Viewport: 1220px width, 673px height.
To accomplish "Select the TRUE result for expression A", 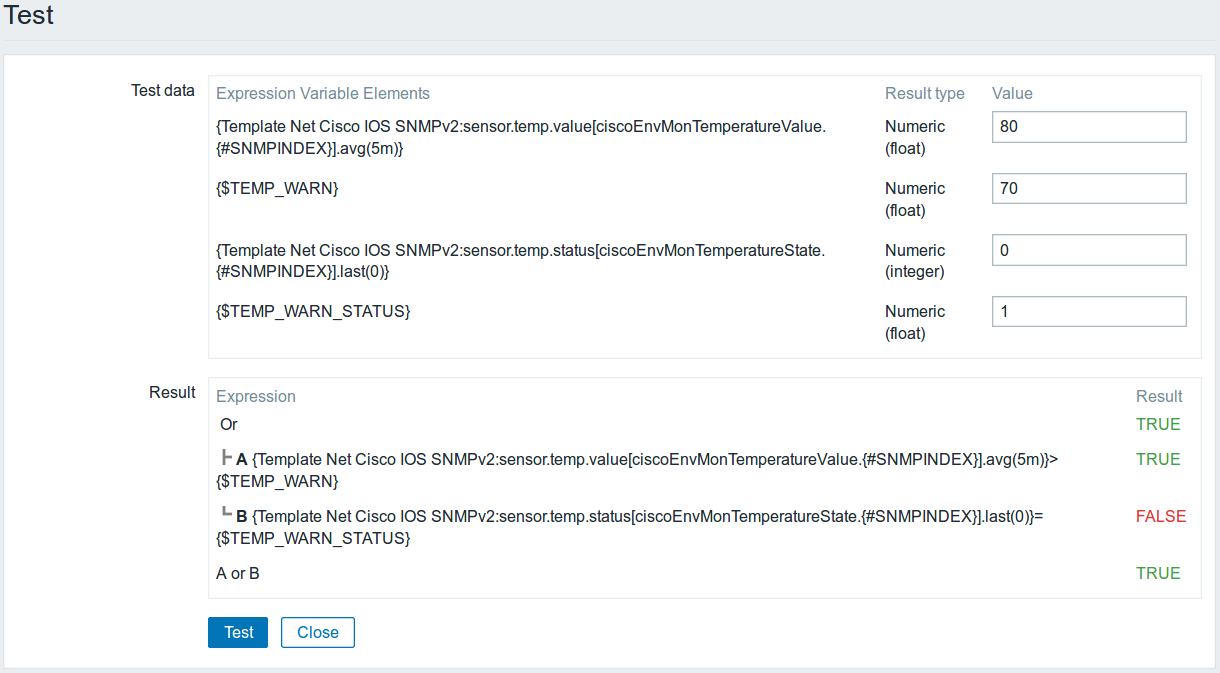I will click(1158, 459).
